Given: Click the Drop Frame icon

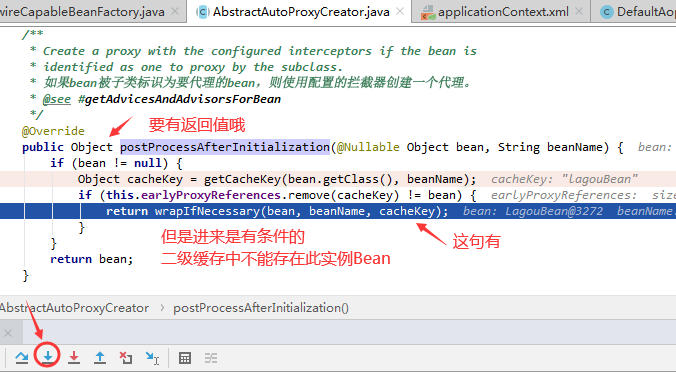Looking at the screenshot, I should click(126, 358).
